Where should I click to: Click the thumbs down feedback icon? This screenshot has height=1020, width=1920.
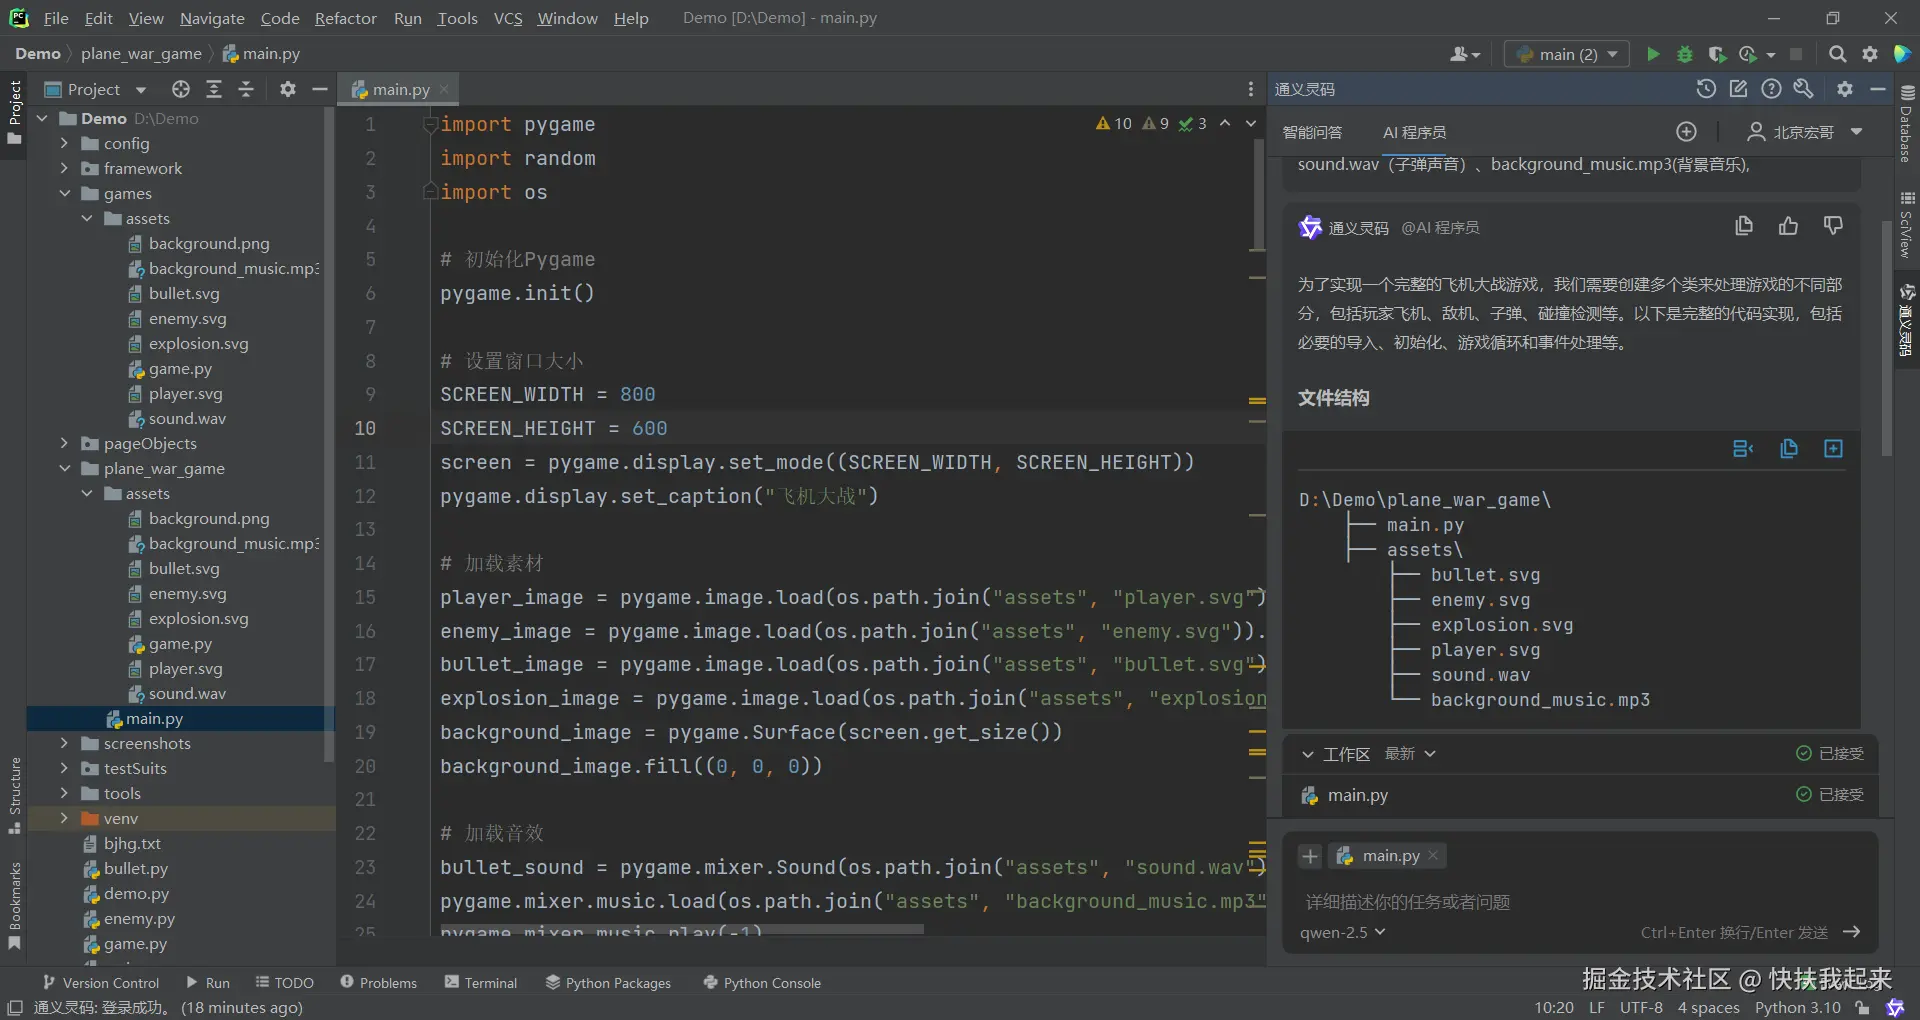[x=1832, y=227]
